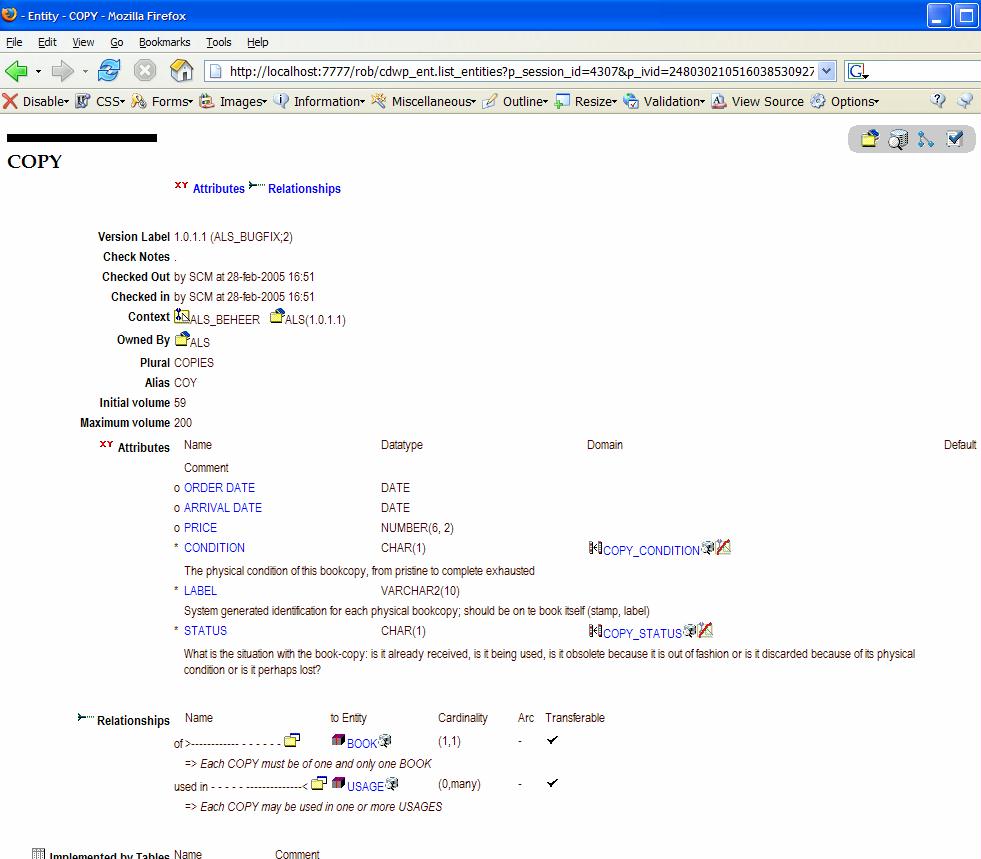Click the dice icon after the BOOK link
The image size is (981, 859).
(x=385, y=740)
